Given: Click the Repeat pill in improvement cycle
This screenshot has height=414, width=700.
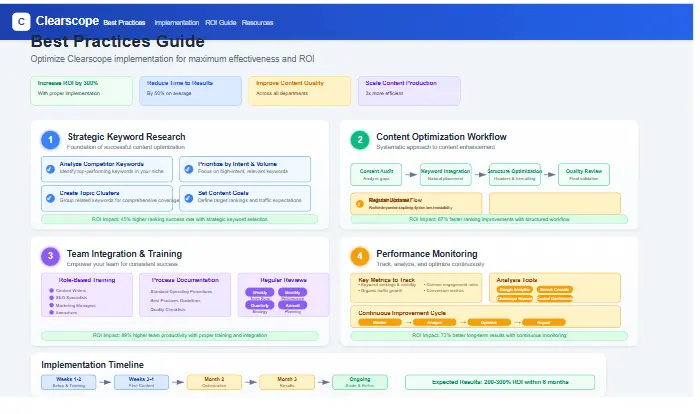Looking at the screenshot, I should tap(544, 322).
